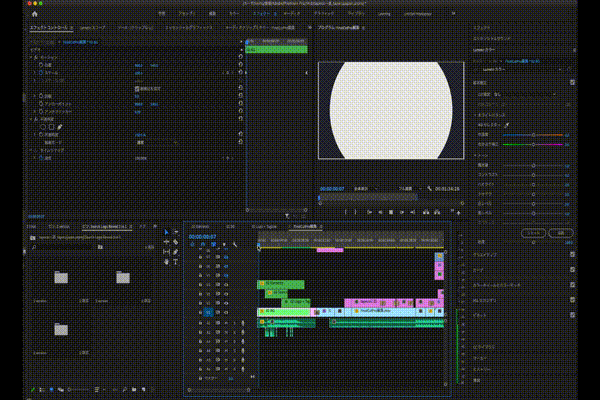
Task: Step forward one frame in program monitor
Action: (x=402, y=212)
